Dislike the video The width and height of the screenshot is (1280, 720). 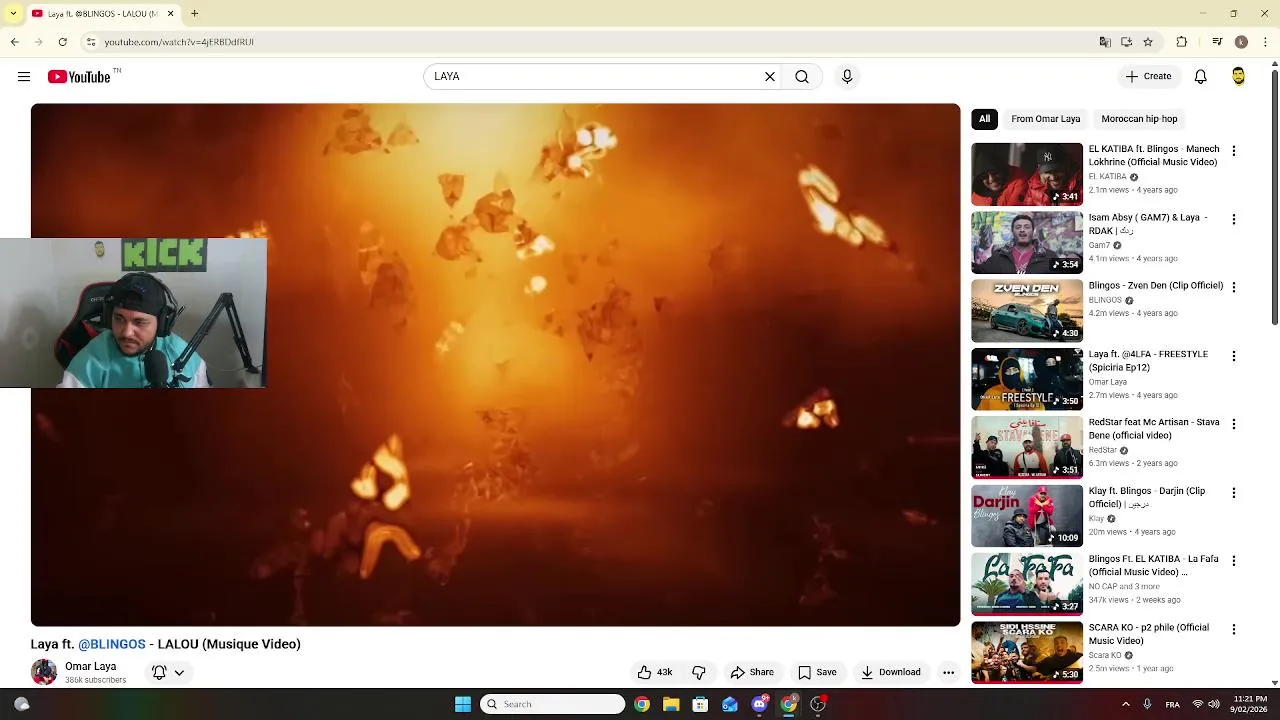[x=699, y=672]
